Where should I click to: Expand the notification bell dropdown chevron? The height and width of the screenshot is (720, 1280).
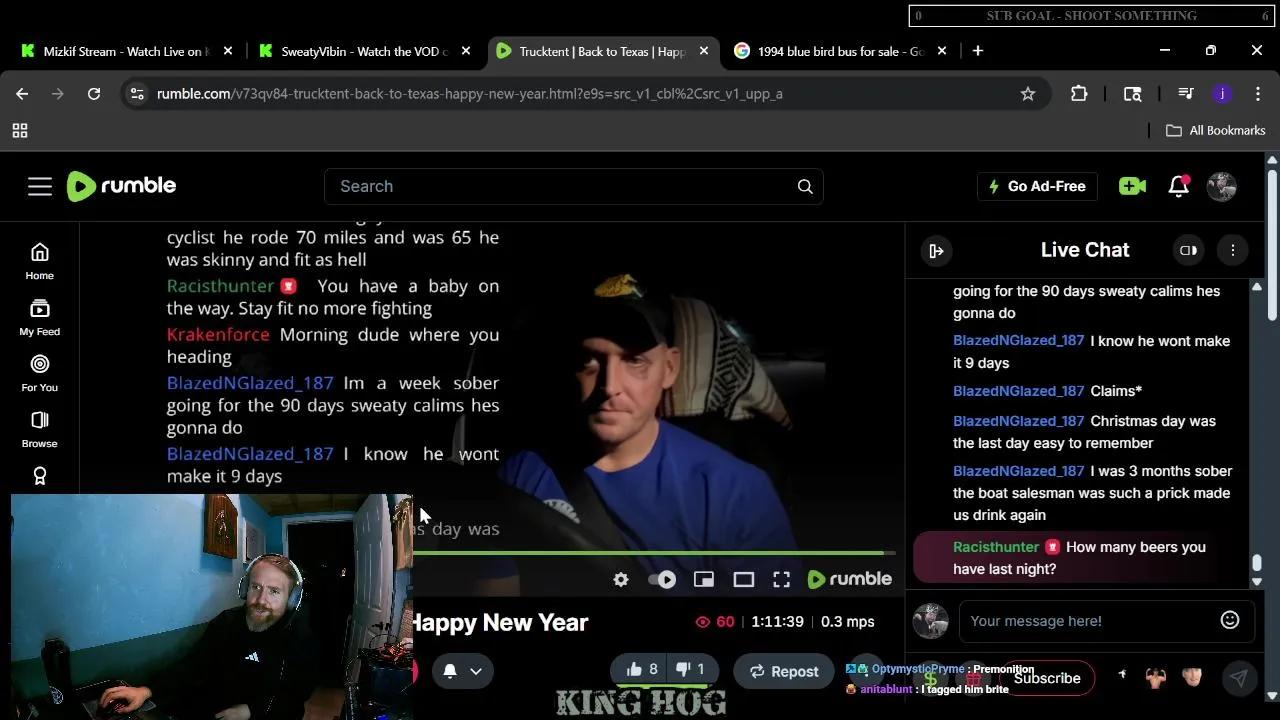475,671
